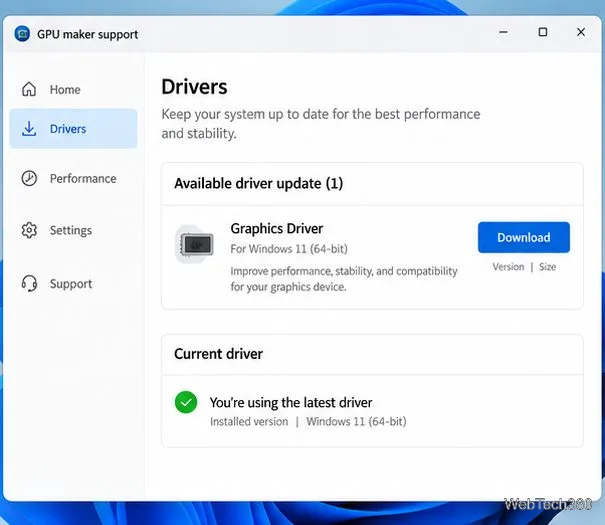Download the Graphics Driver update
This screenshot has width=605, height=525.
(x=524, y=237)
